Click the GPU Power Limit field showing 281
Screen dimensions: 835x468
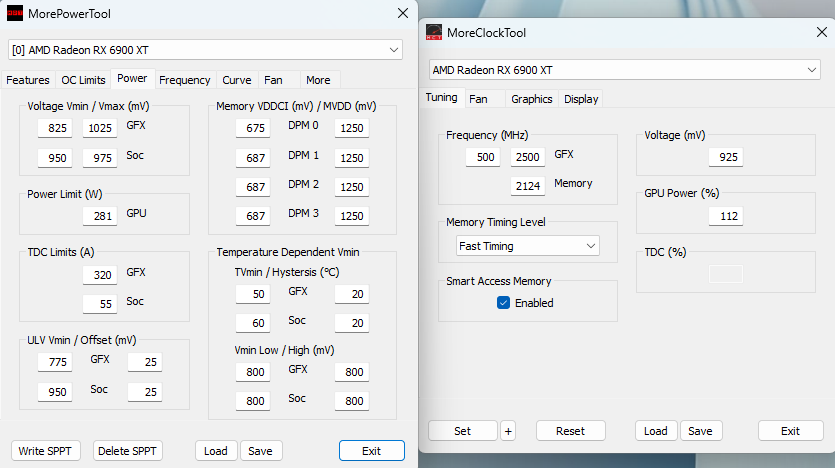point(100,216)
